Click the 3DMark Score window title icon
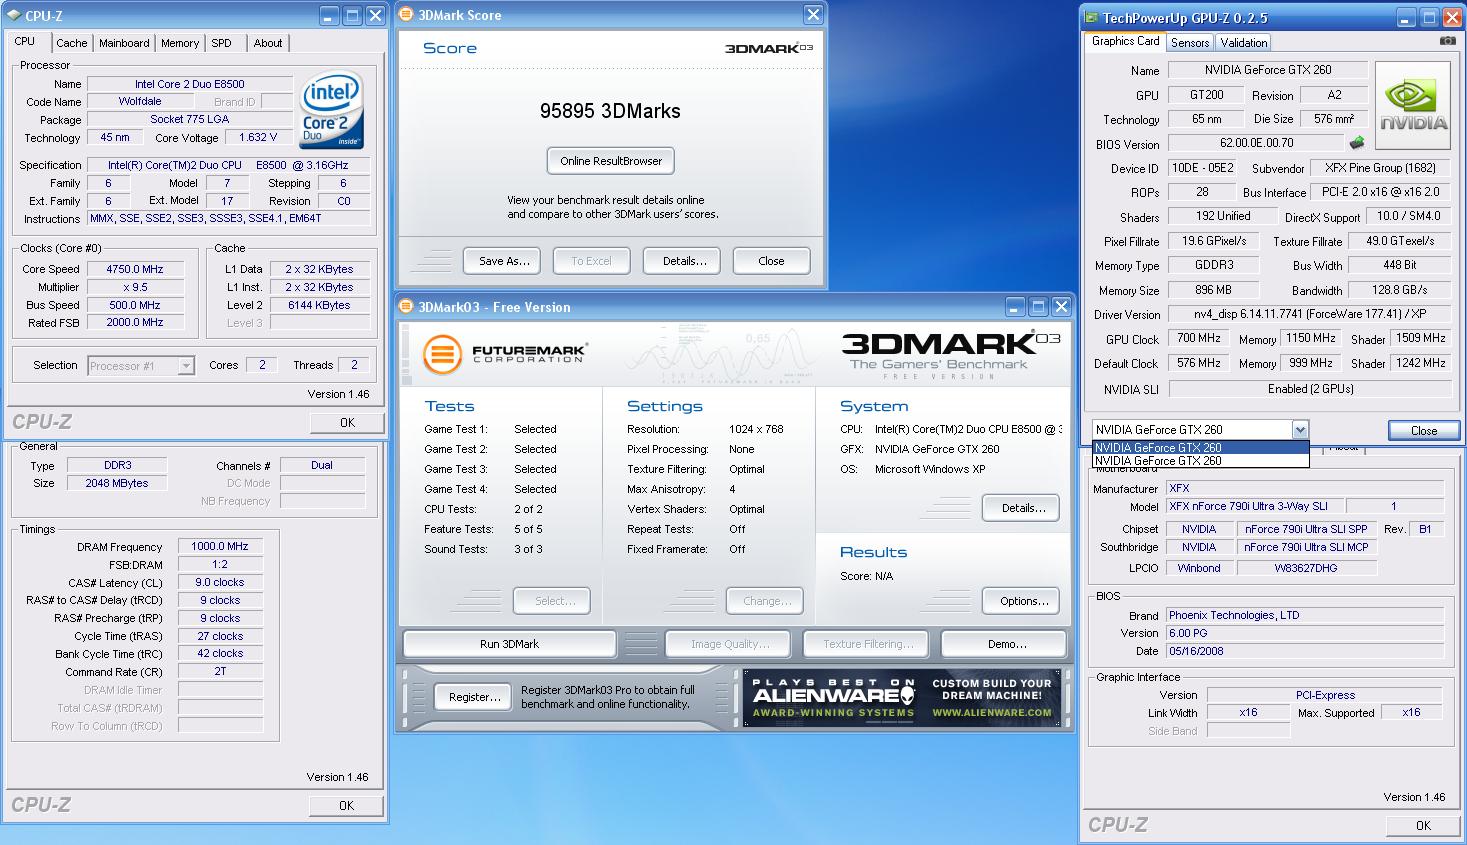This screenshot has height=845, width=1467. 406,15
